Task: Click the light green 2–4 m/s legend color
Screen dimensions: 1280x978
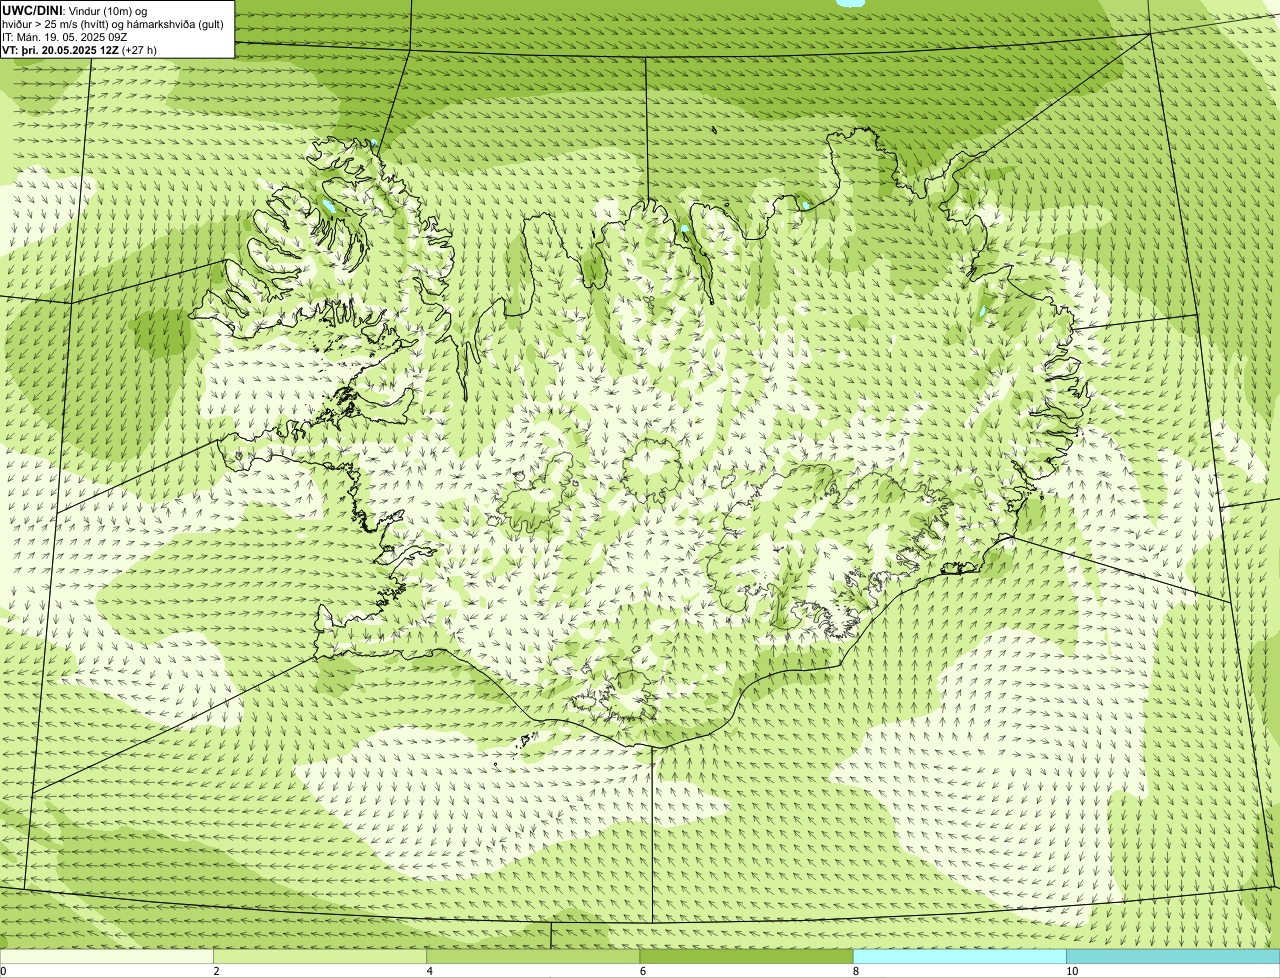Action: [x=320, y=957]
